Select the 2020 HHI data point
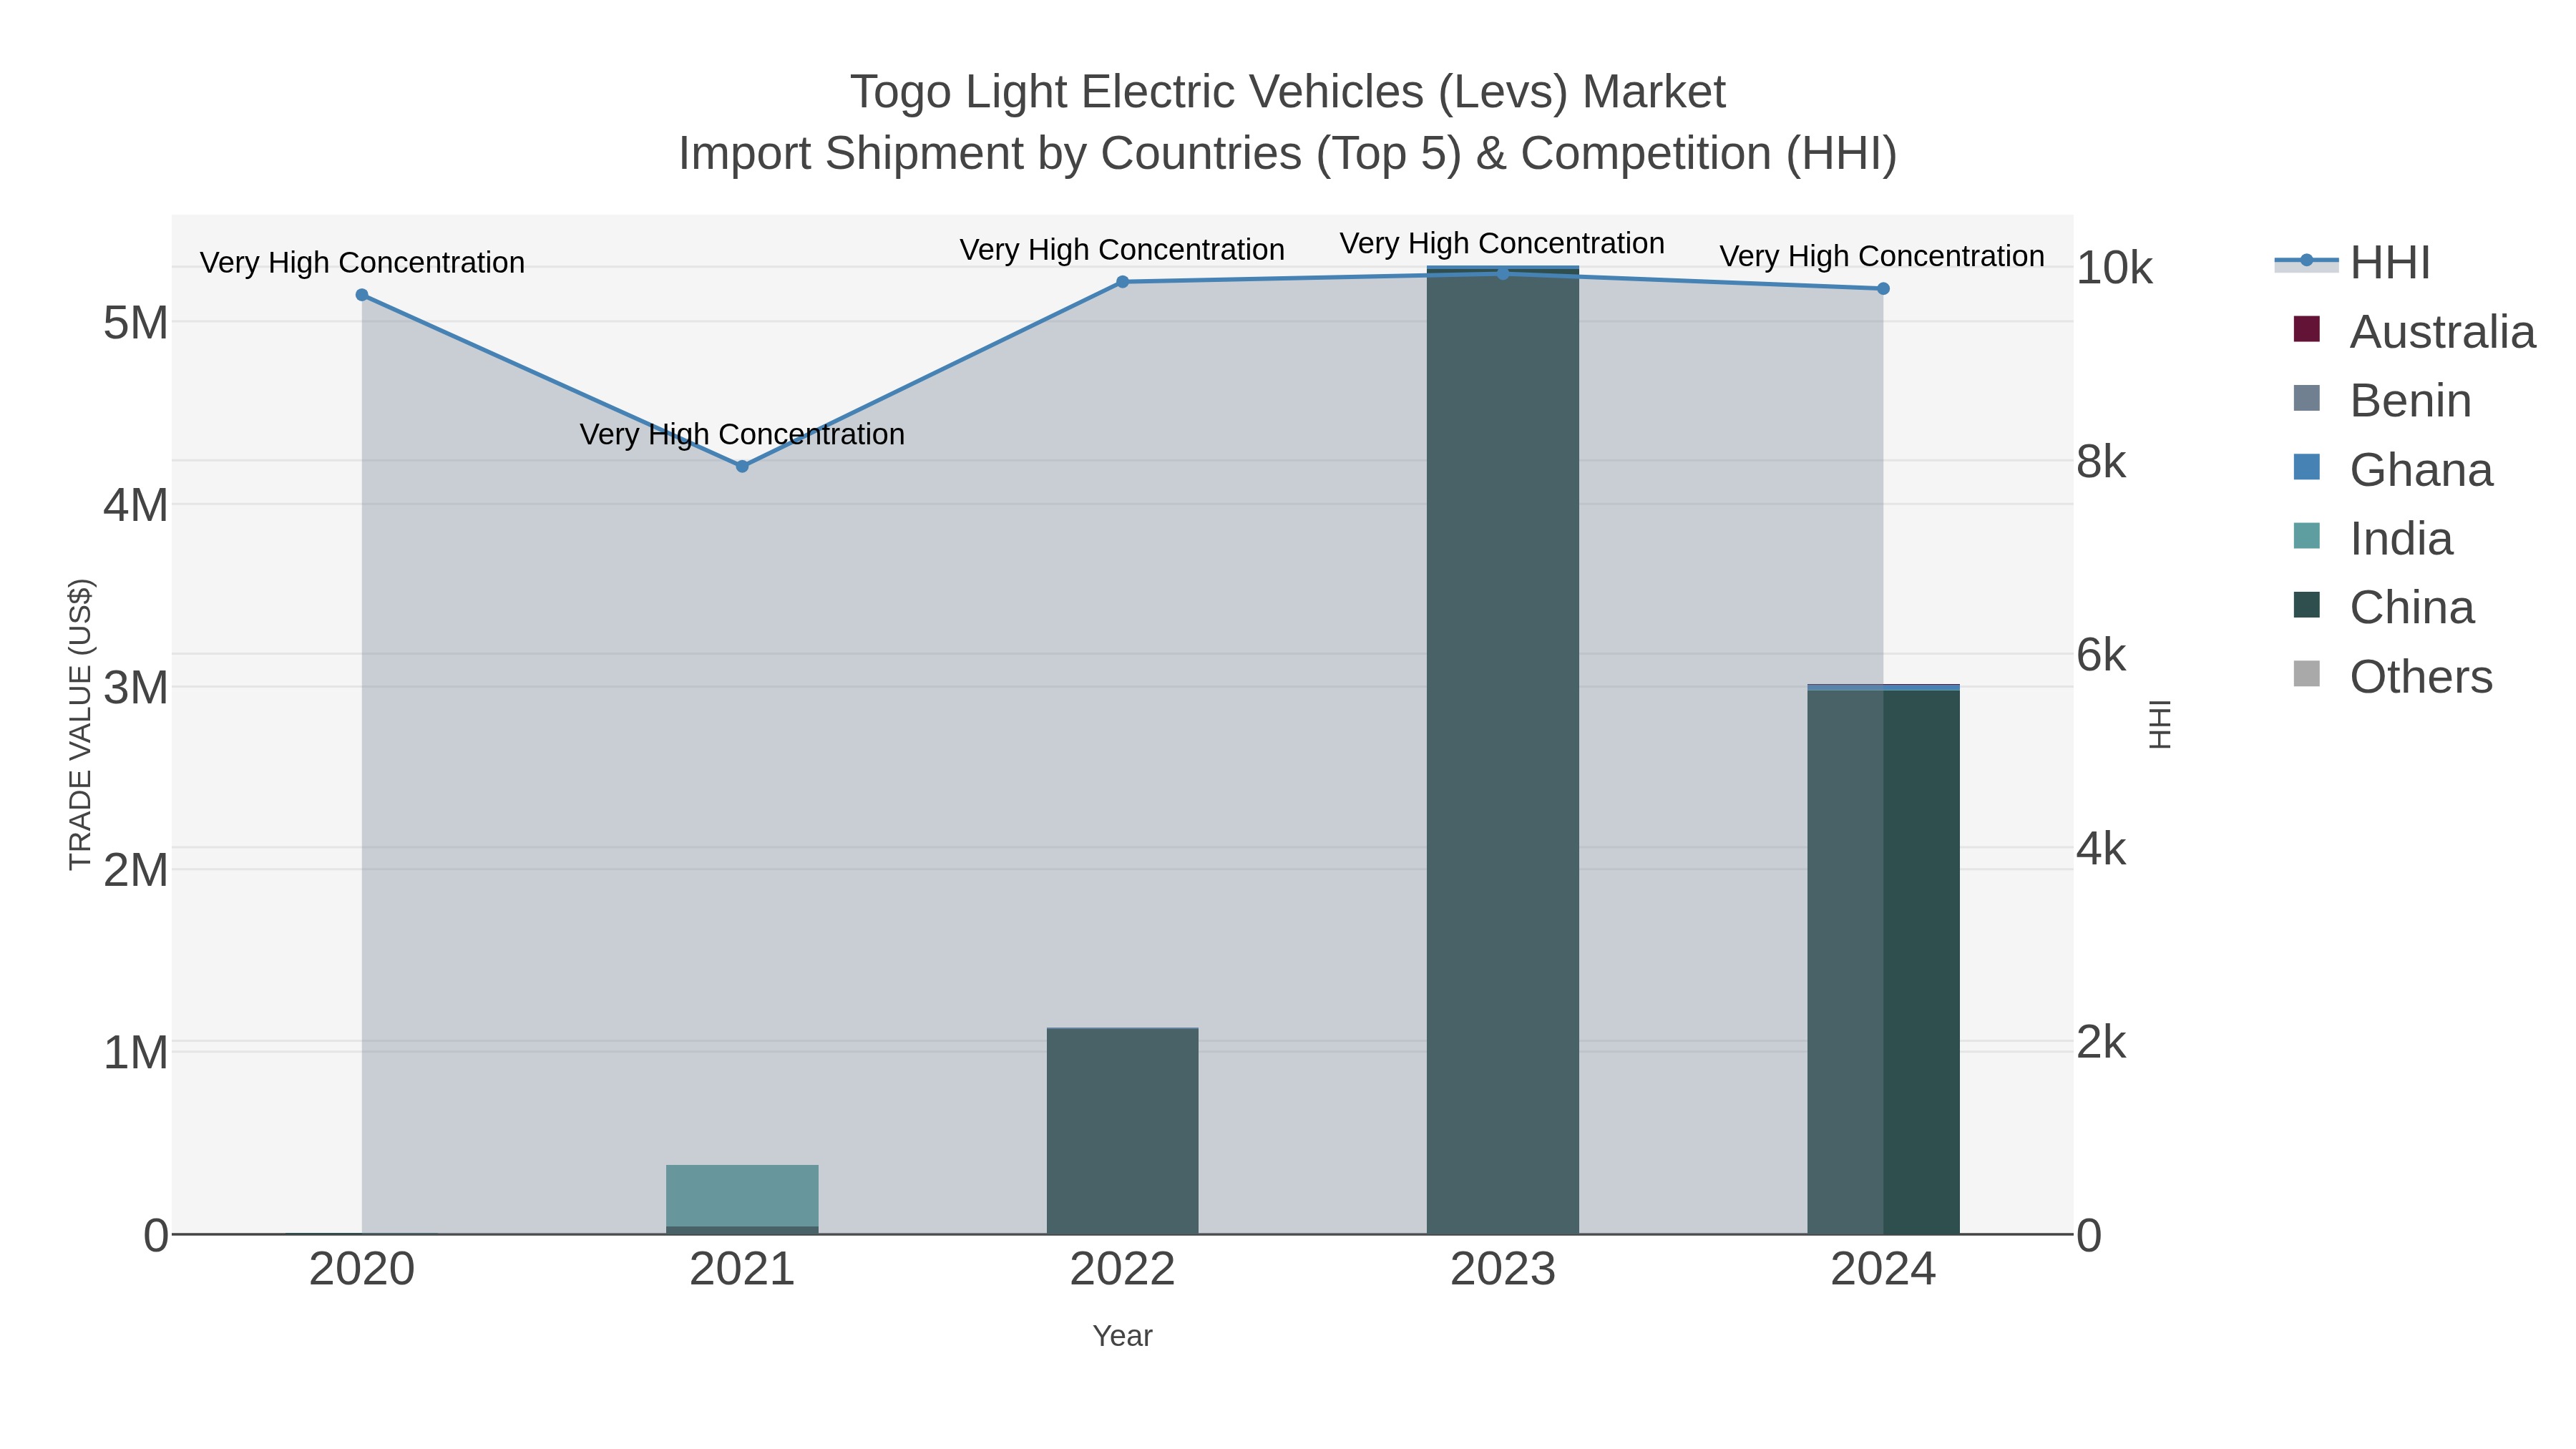This screenshot has height=1449, width=2576. click(362, 295)
